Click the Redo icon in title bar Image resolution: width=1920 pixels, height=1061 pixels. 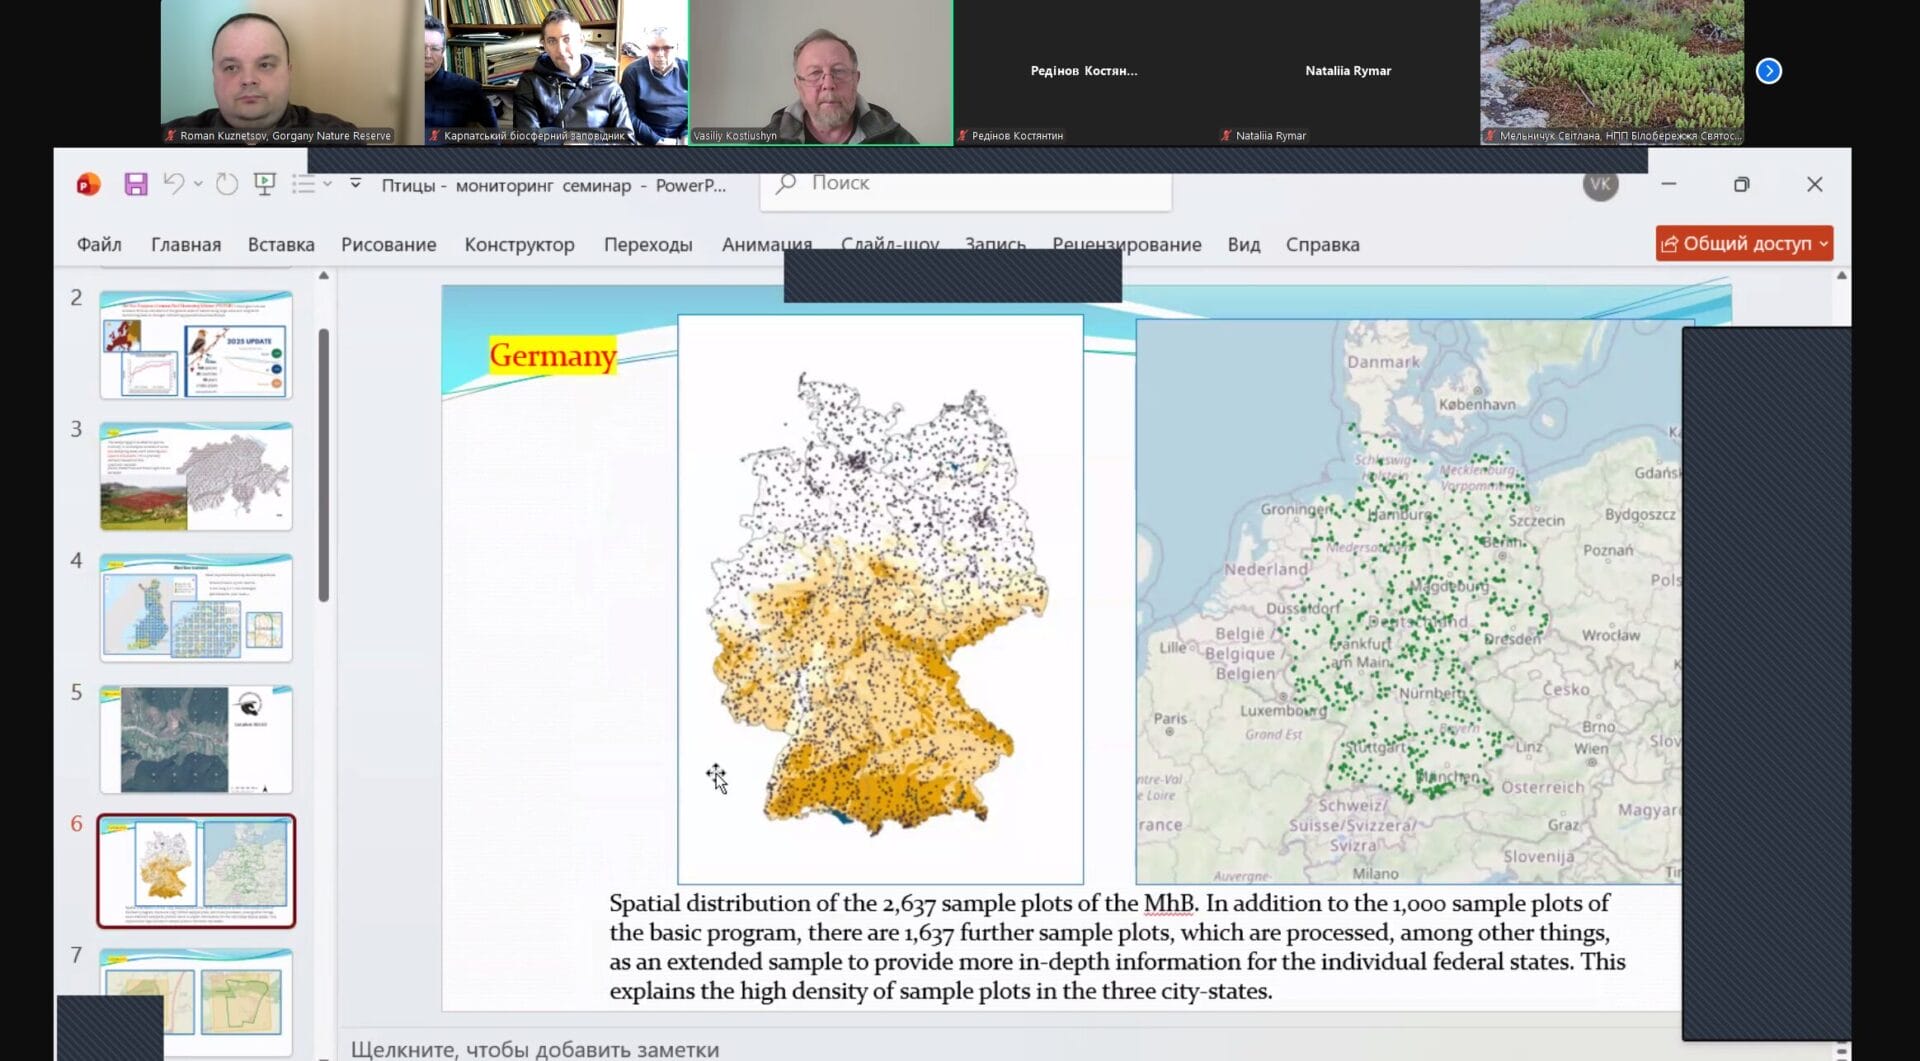(227, 184)
